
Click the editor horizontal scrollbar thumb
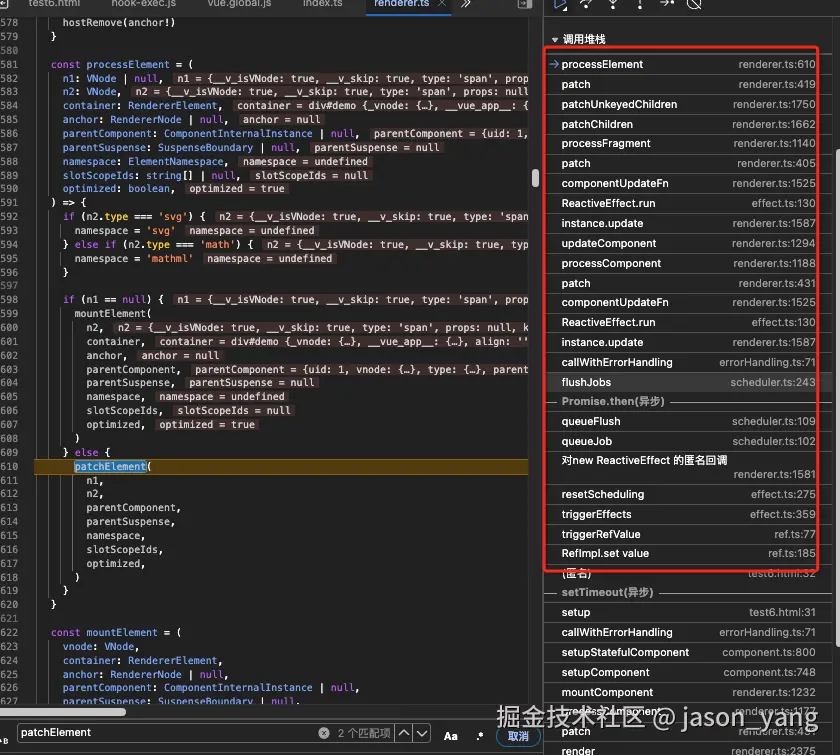coord(63,712)
